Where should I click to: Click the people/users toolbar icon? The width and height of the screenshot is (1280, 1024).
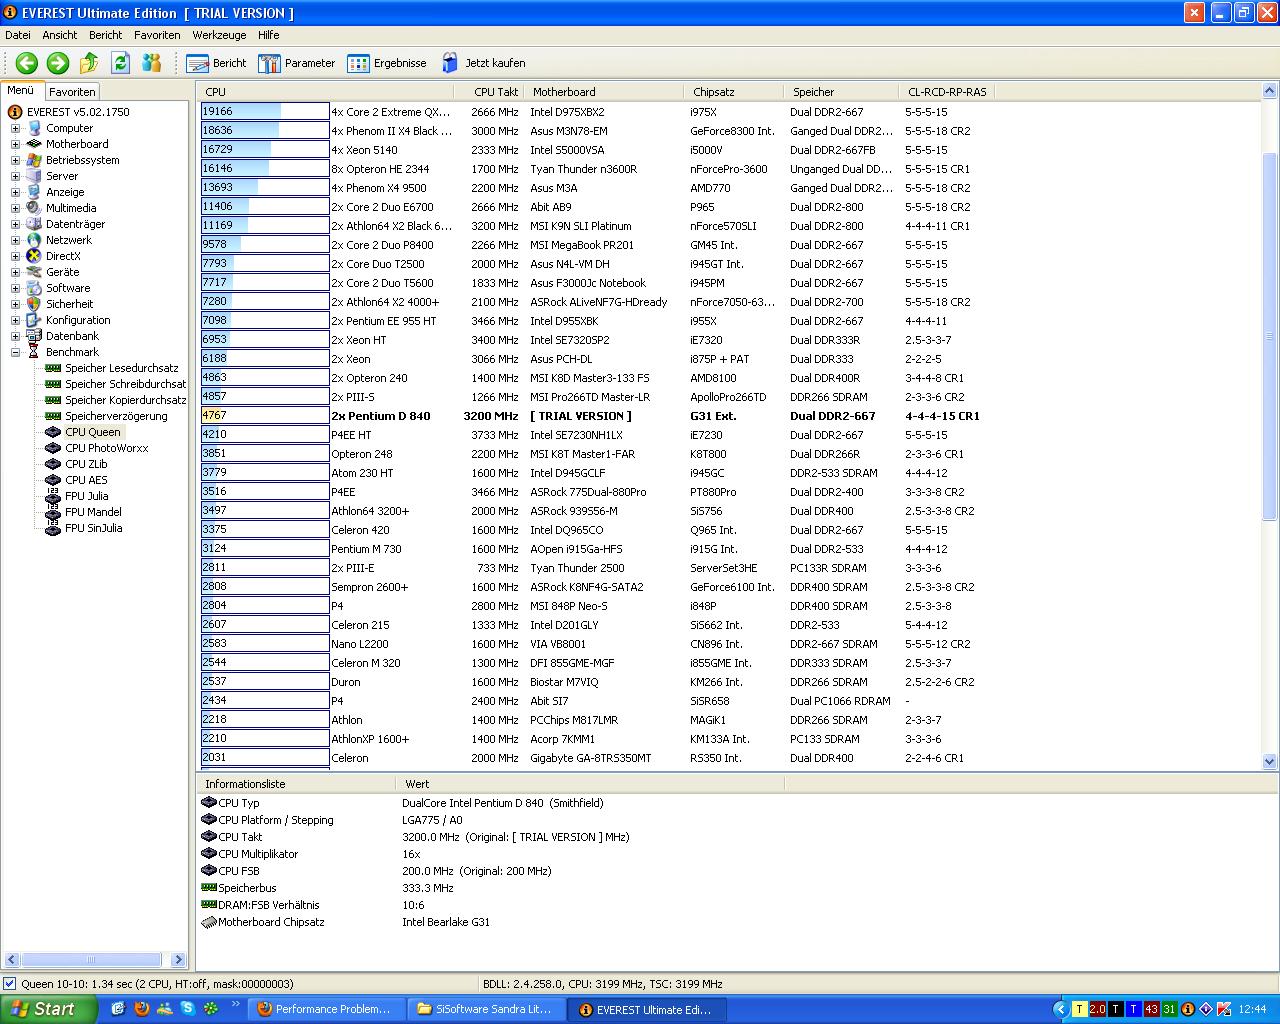pos(152,63)
